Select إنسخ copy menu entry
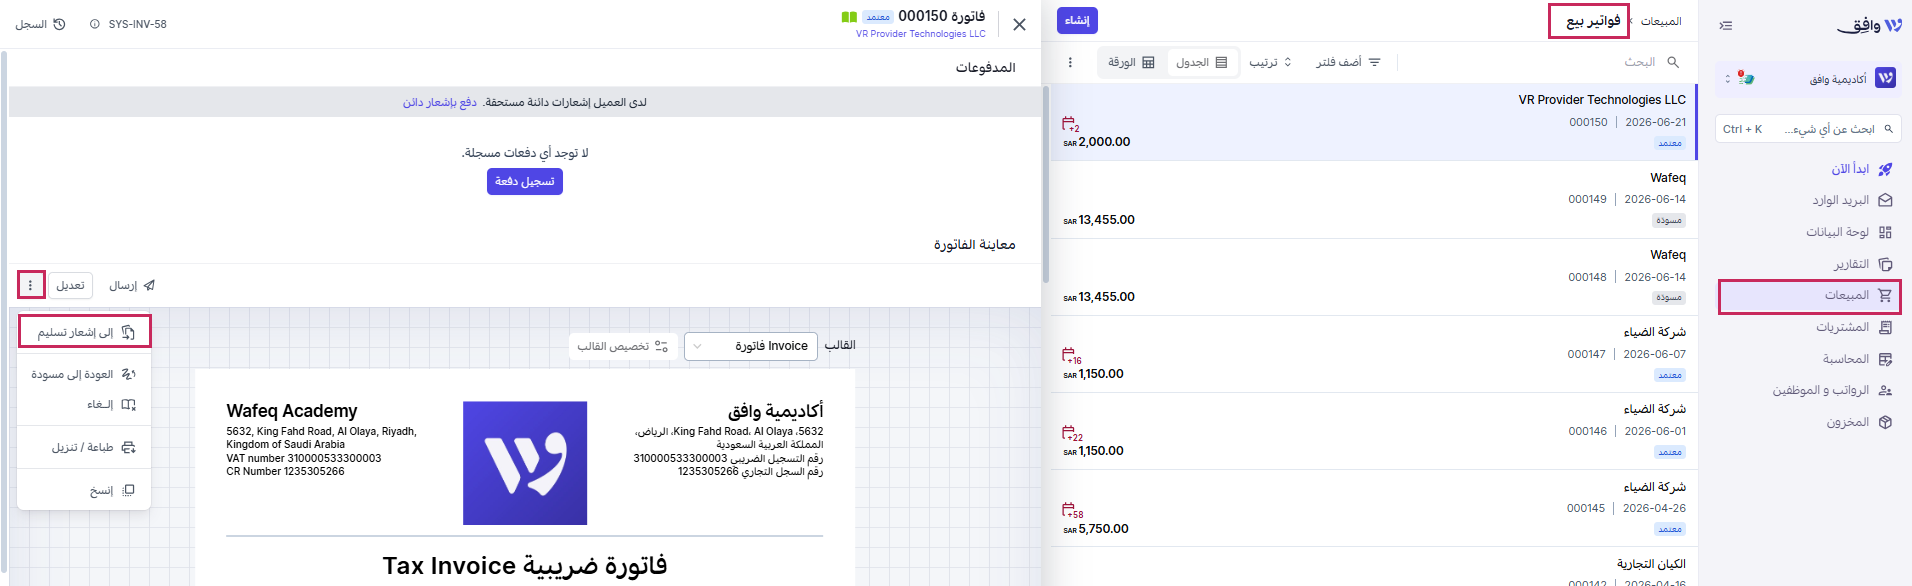The image size is (1912, 586). (112, 490)
